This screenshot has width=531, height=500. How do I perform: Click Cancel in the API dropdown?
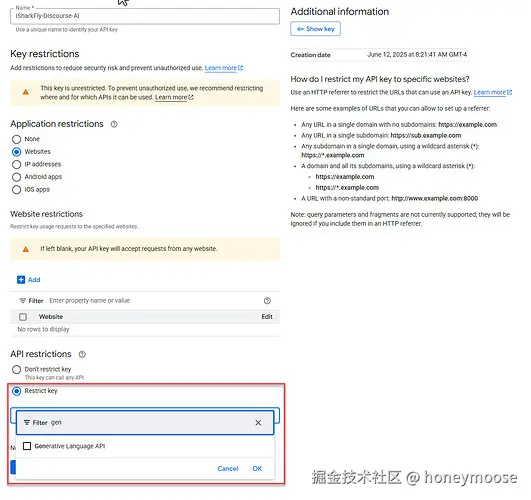[228, 469]
